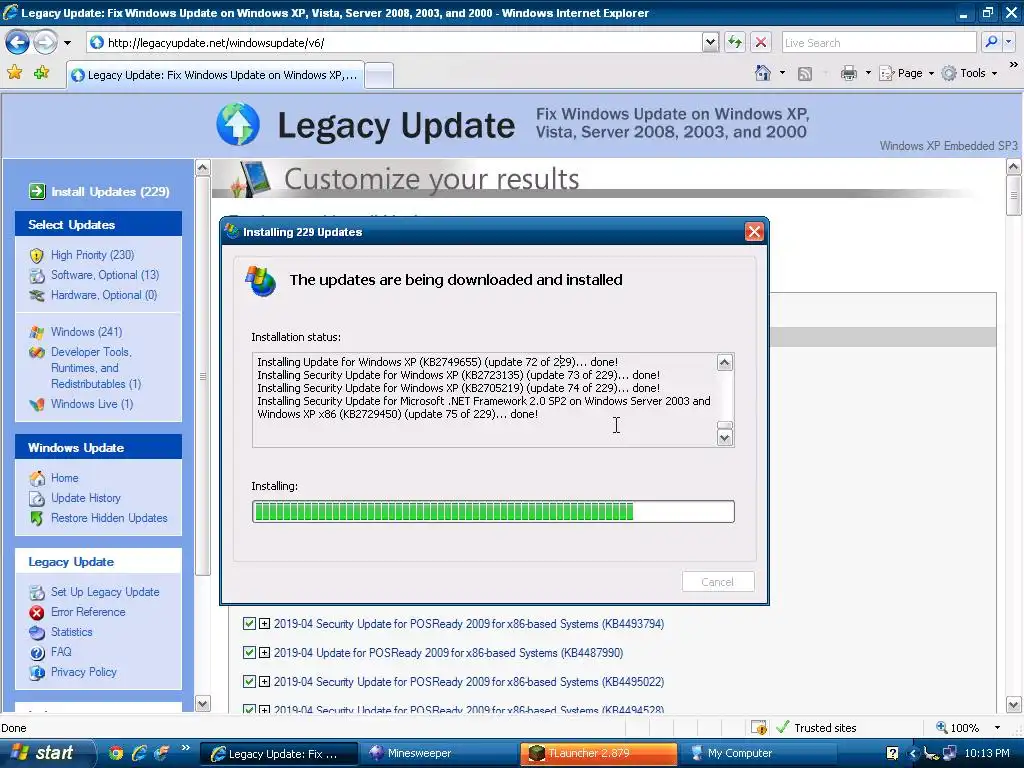Click the Install Updates green arrow icon
Image resolution: width=1024 pixels, height=768 pixels.
(x=37, y=191)
